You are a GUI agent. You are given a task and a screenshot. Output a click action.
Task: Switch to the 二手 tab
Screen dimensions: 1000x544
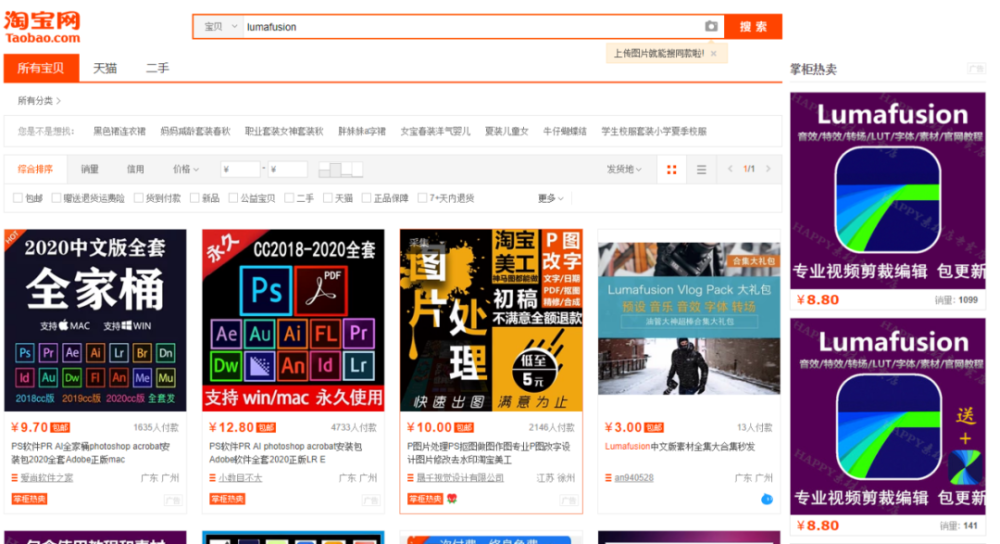tap(158, 68)
